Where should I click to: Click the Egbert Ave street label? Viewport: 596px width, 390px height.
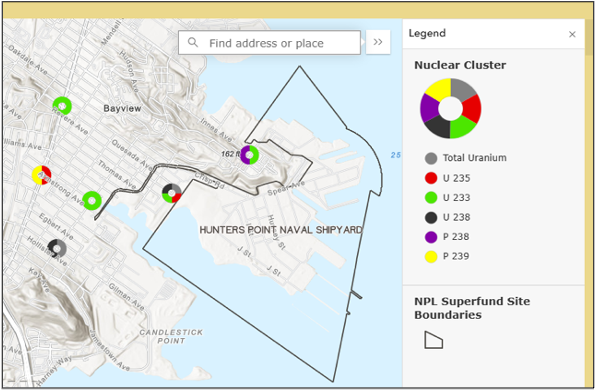point(56,226)
